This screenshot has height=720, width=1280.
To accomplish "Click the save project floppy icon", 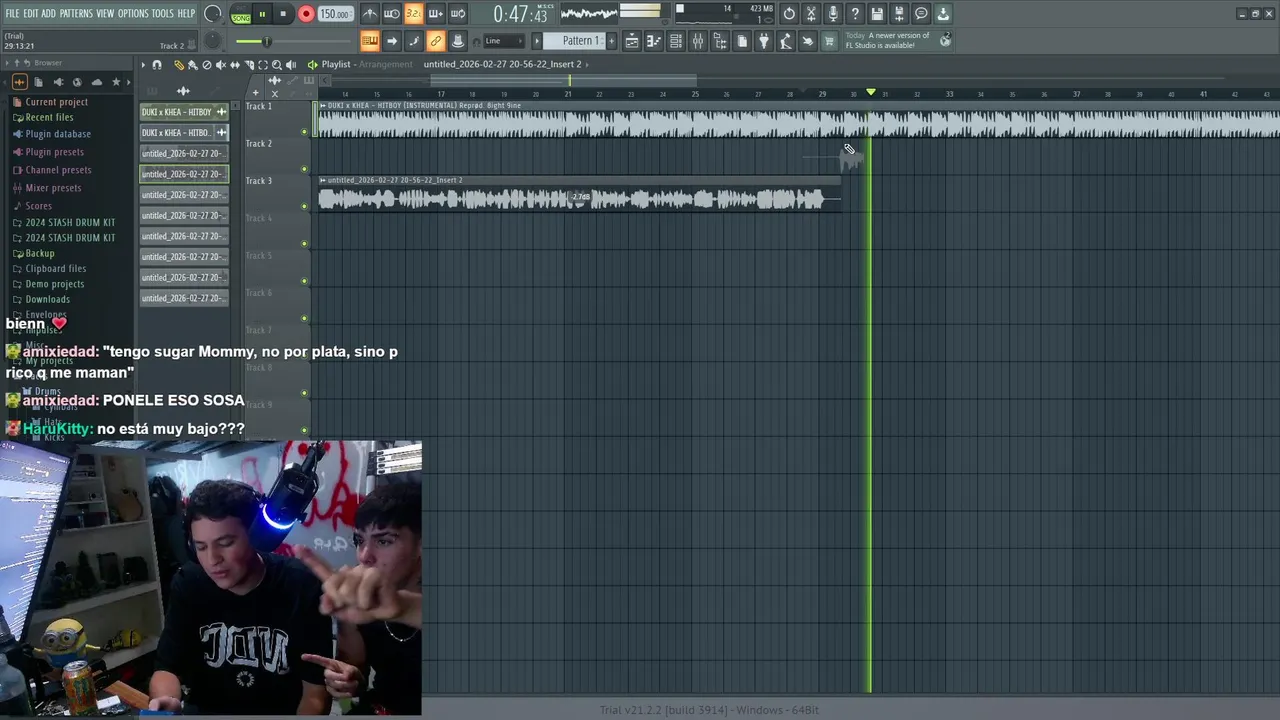I will (x=877, y=14).
